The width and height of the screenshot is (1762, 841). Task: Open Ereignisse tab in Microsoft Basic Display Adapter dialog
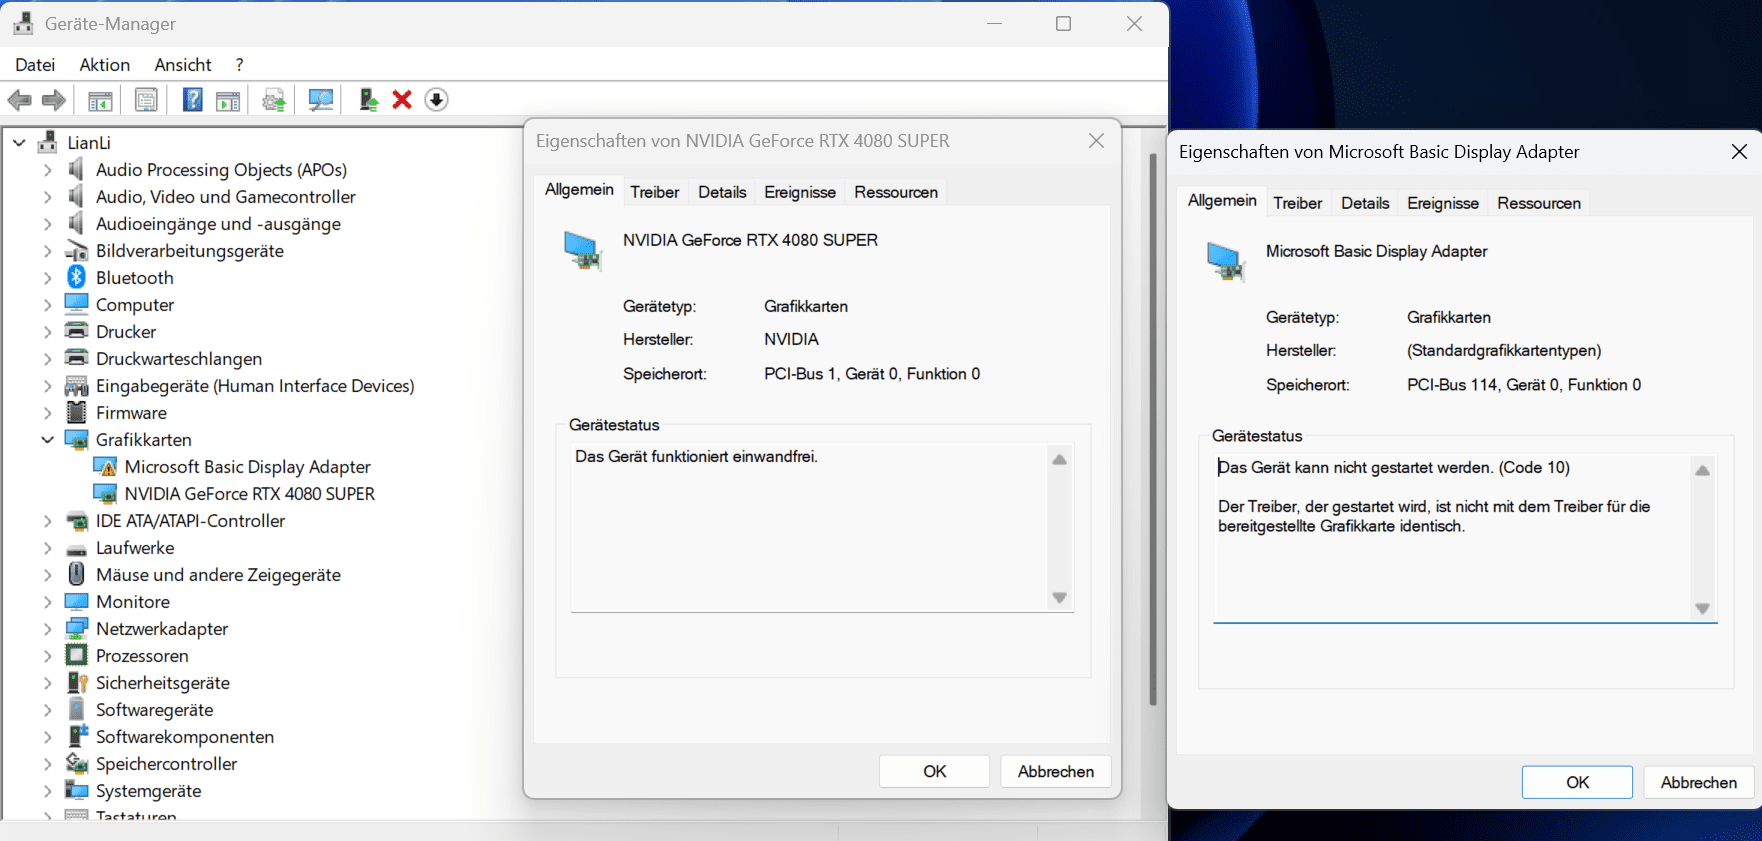pos(1443,203)
